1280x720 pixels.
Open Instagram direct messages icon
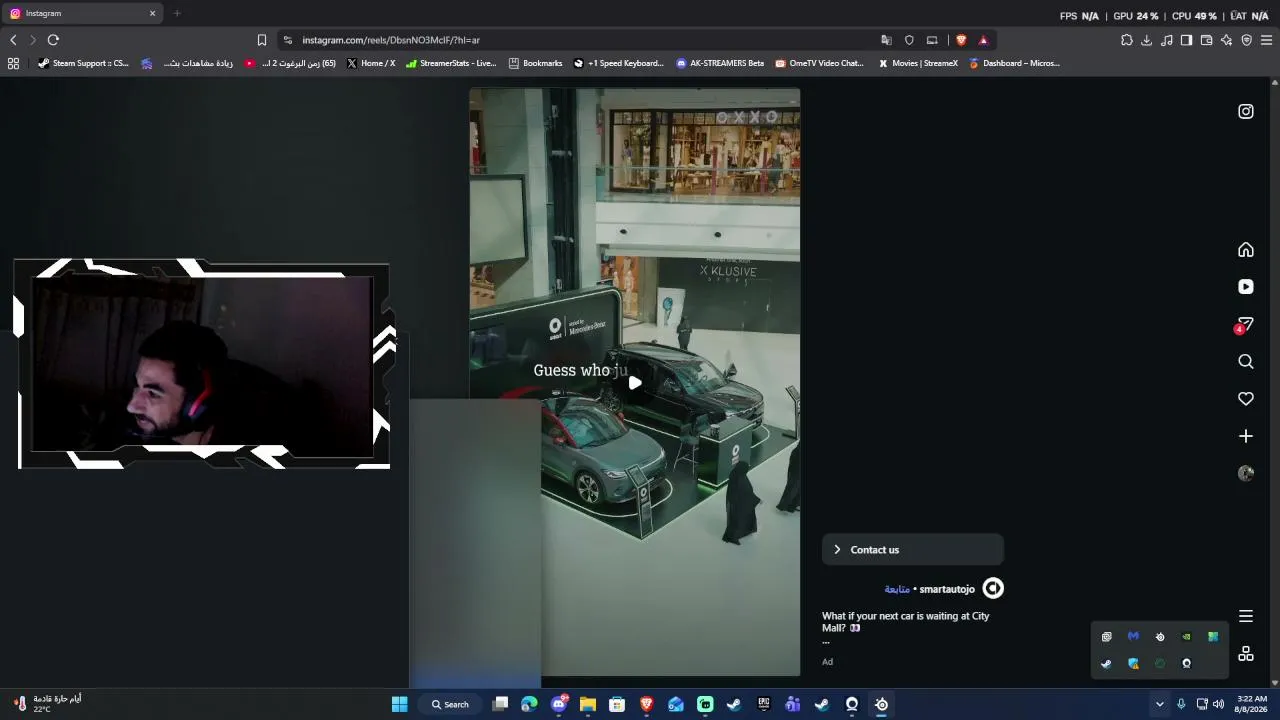1245,324
